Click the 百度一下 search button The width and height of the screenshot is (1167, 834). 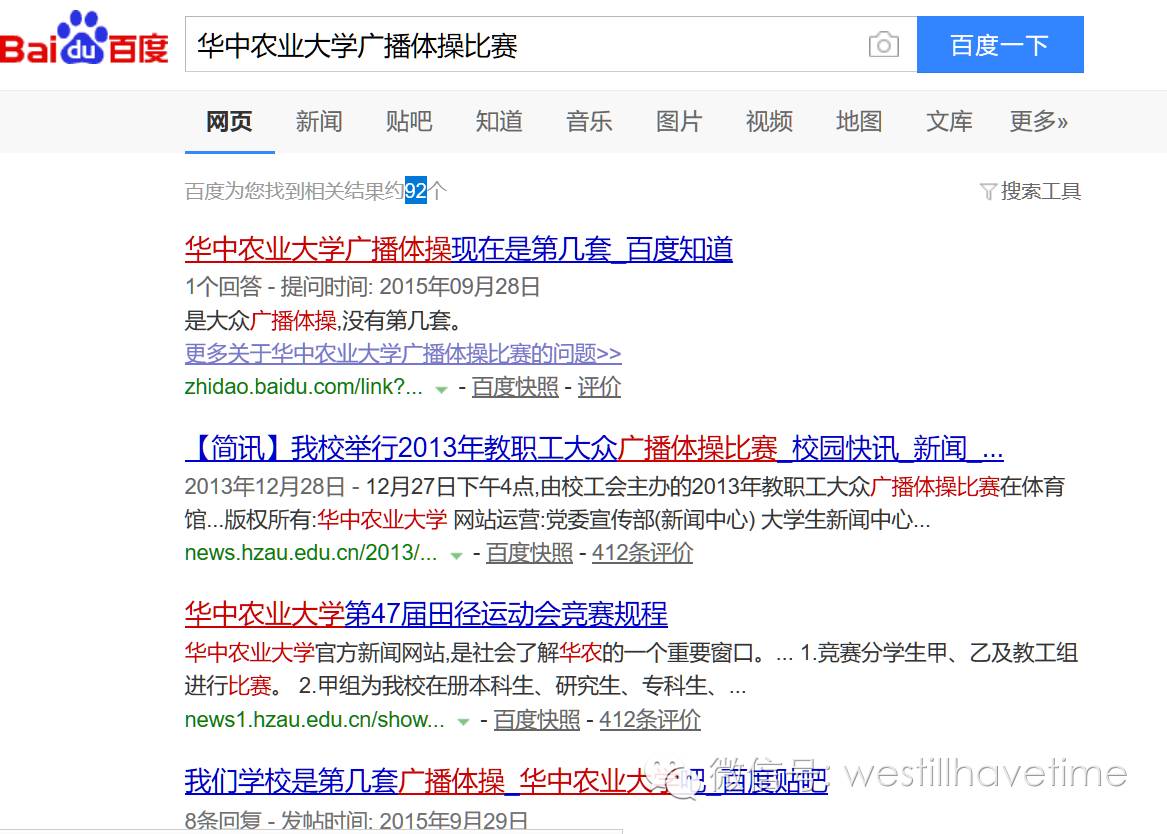1000,45
